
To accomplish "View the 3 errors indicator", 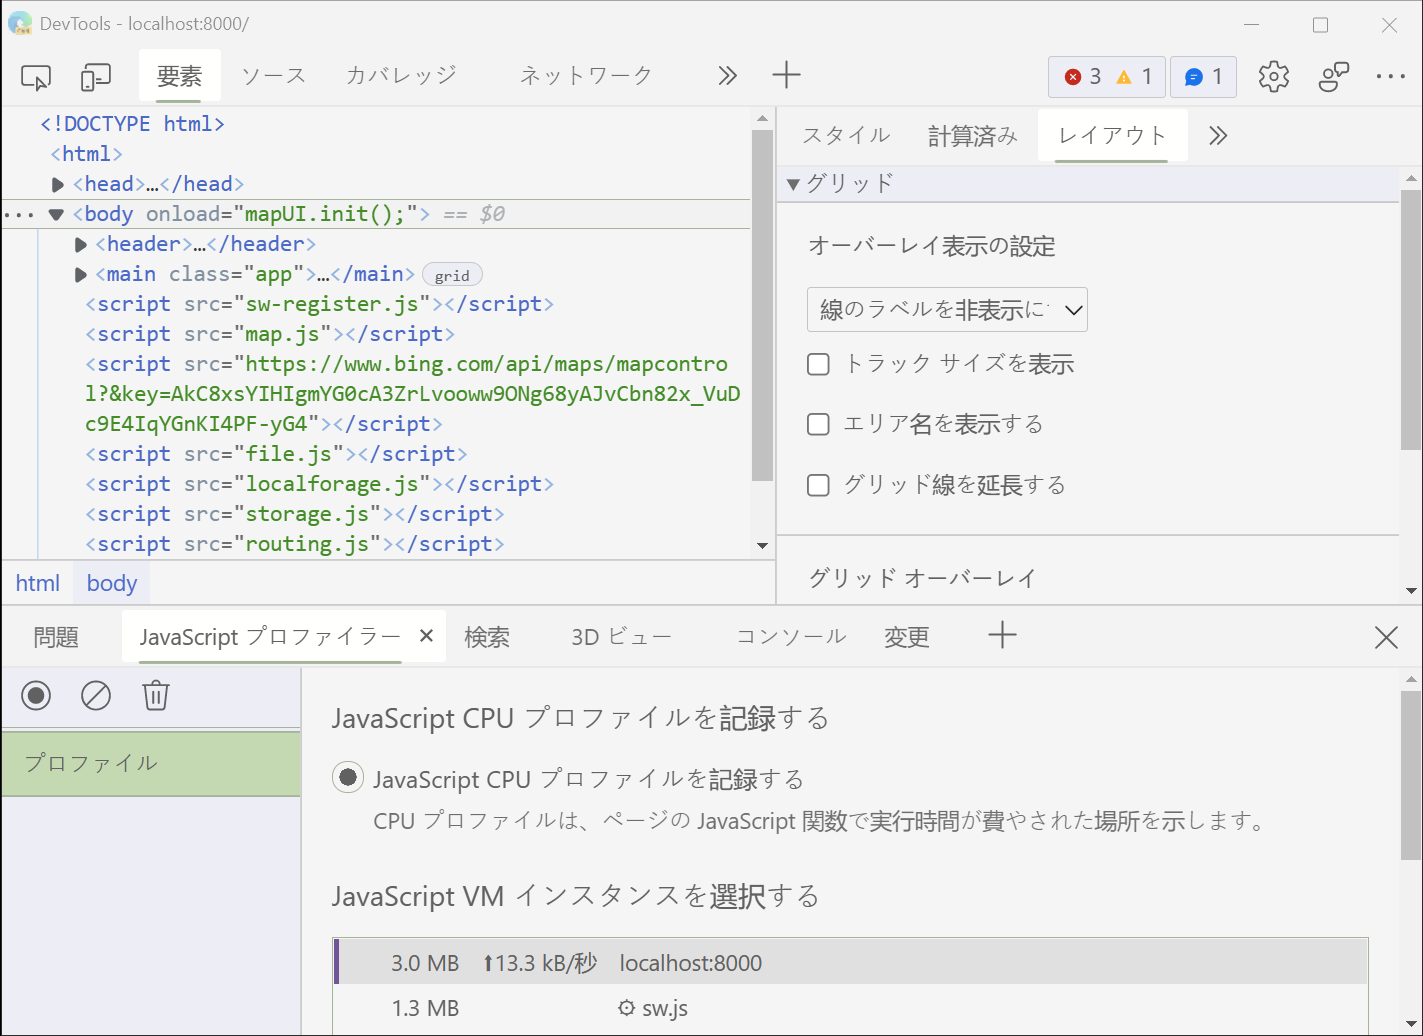I will (x=1084, y=76).
